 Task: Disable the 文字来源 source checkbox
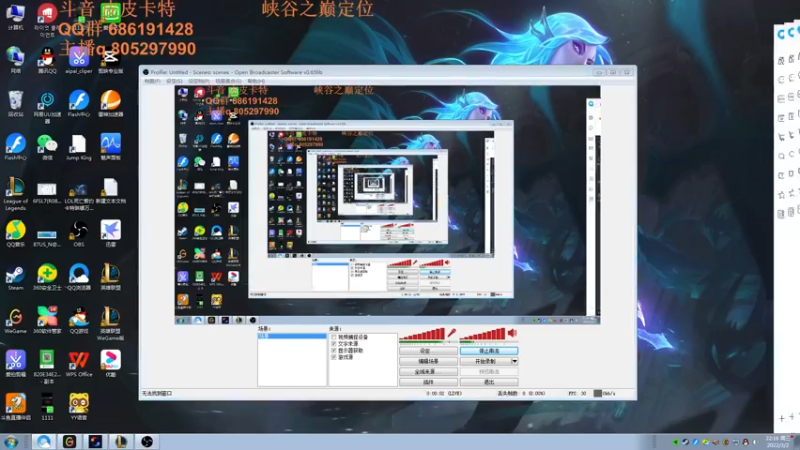(x=334, y=344)
